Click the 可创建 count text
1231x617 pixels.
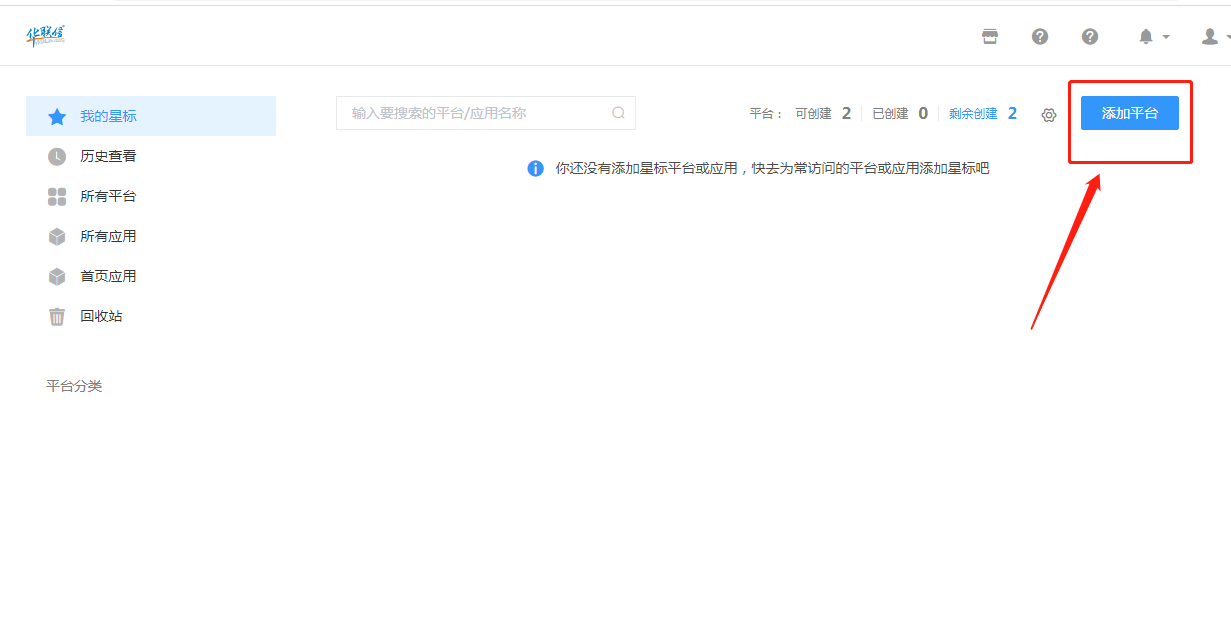pos(823,114)
